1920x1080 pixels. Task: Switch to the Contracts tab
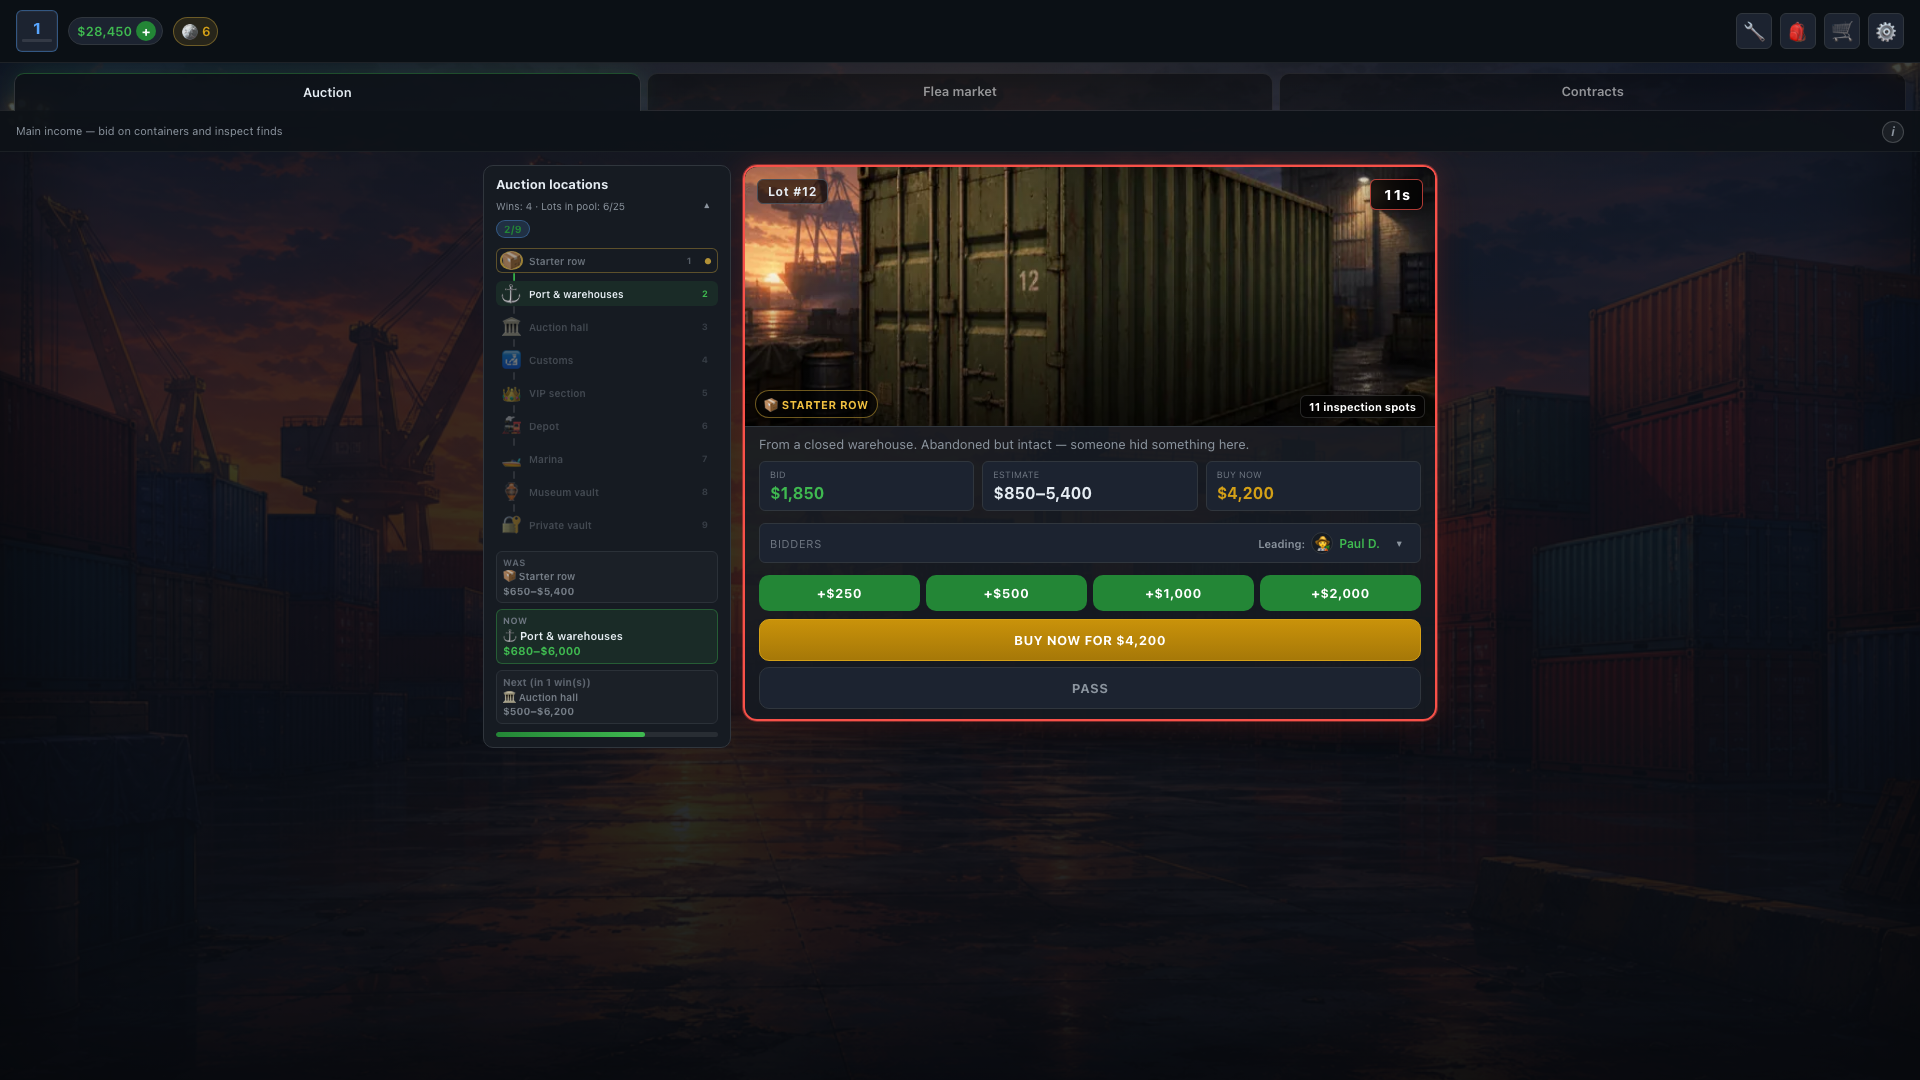pos(1592,92)
